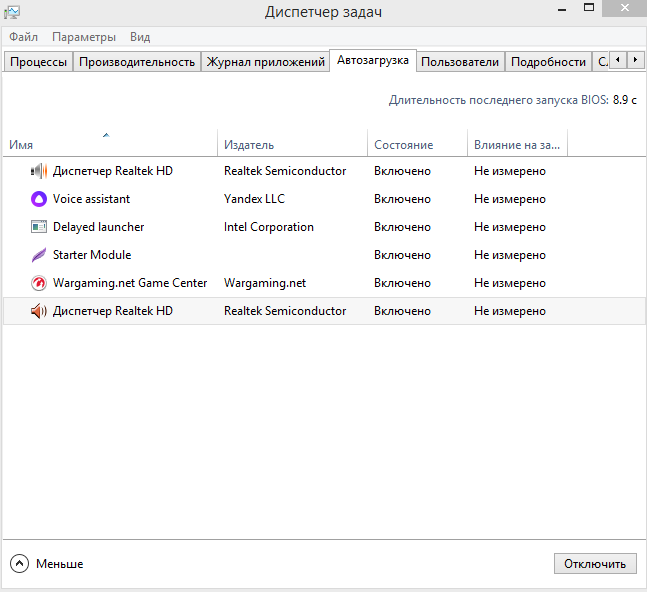
Task: Open the Параметры menu
Action: [x=84, y=37]
